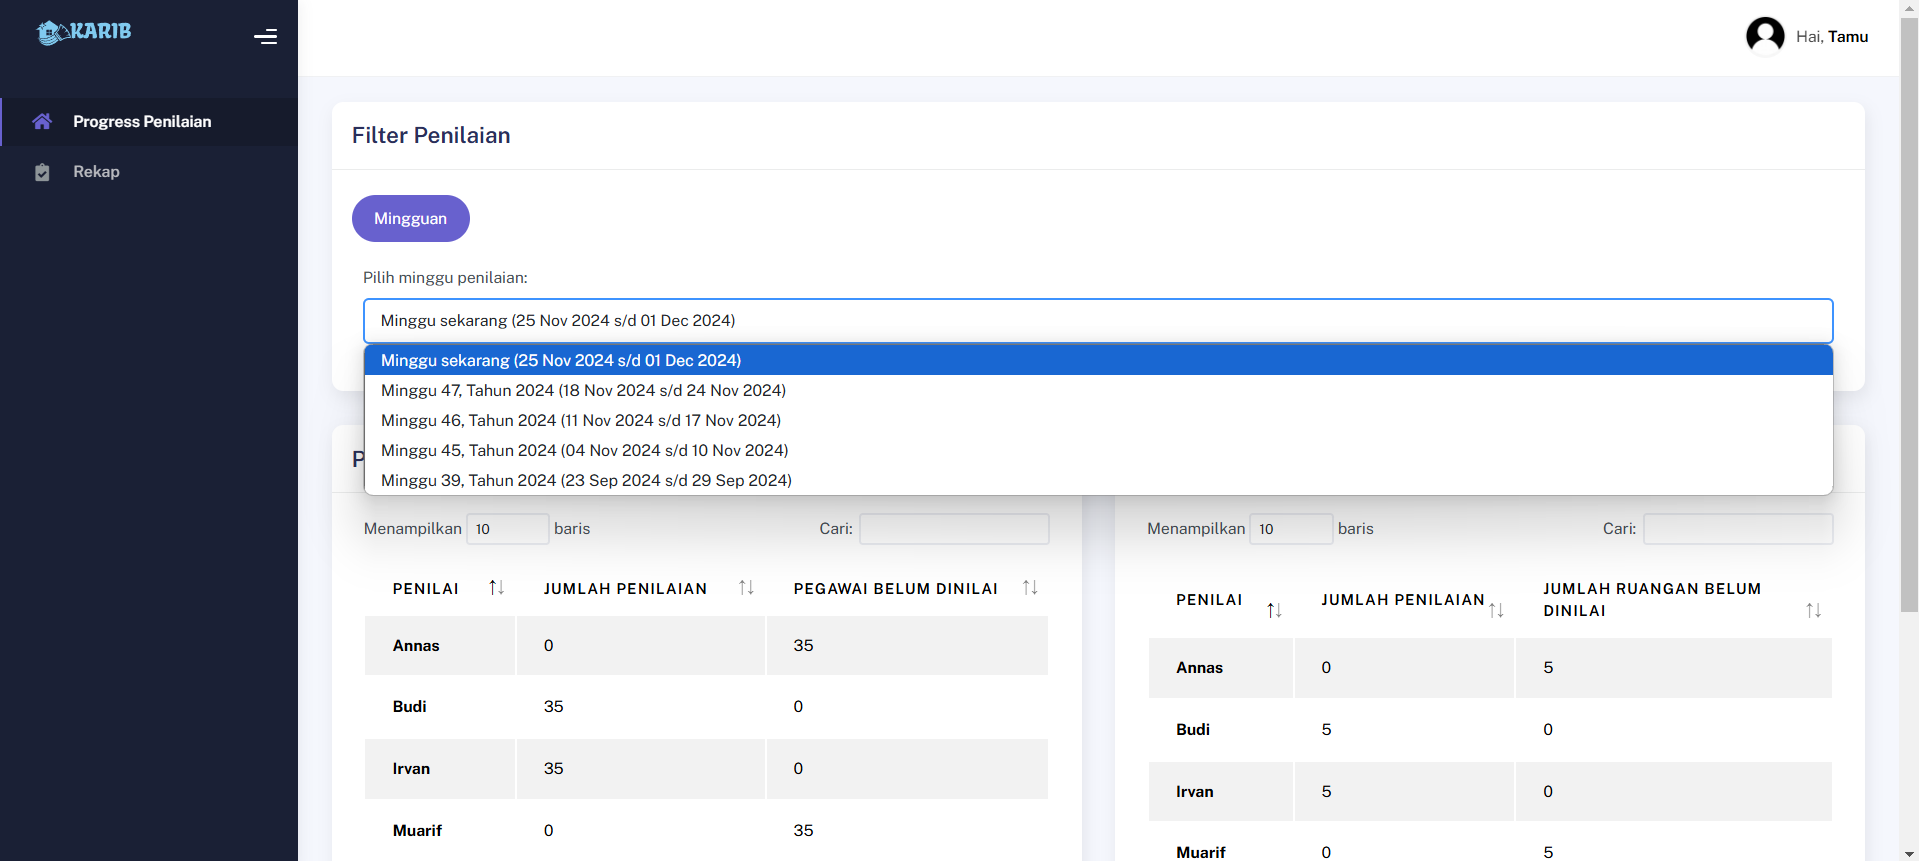1919x861 pixels.
Task: Open the Rekap menu item
Action: click(96, 172)
